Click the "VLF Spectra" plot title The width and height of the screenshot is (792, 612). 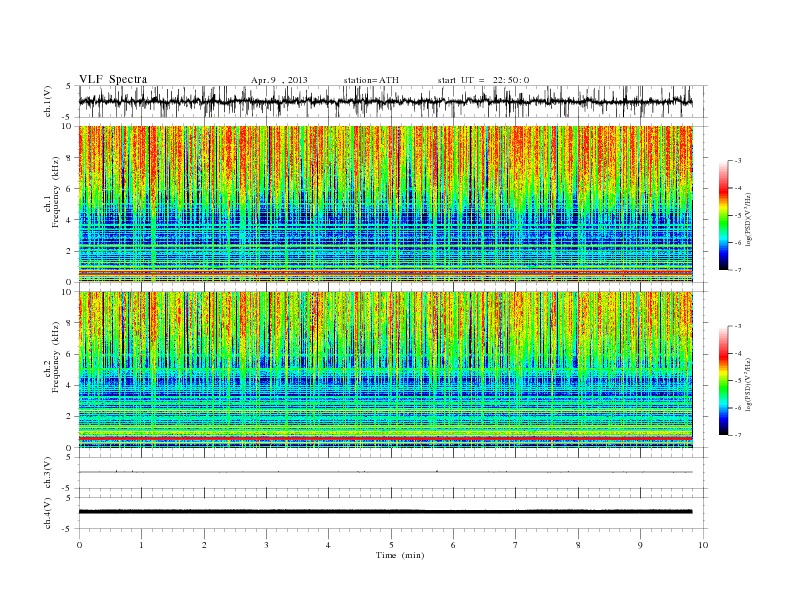(113, 79)
